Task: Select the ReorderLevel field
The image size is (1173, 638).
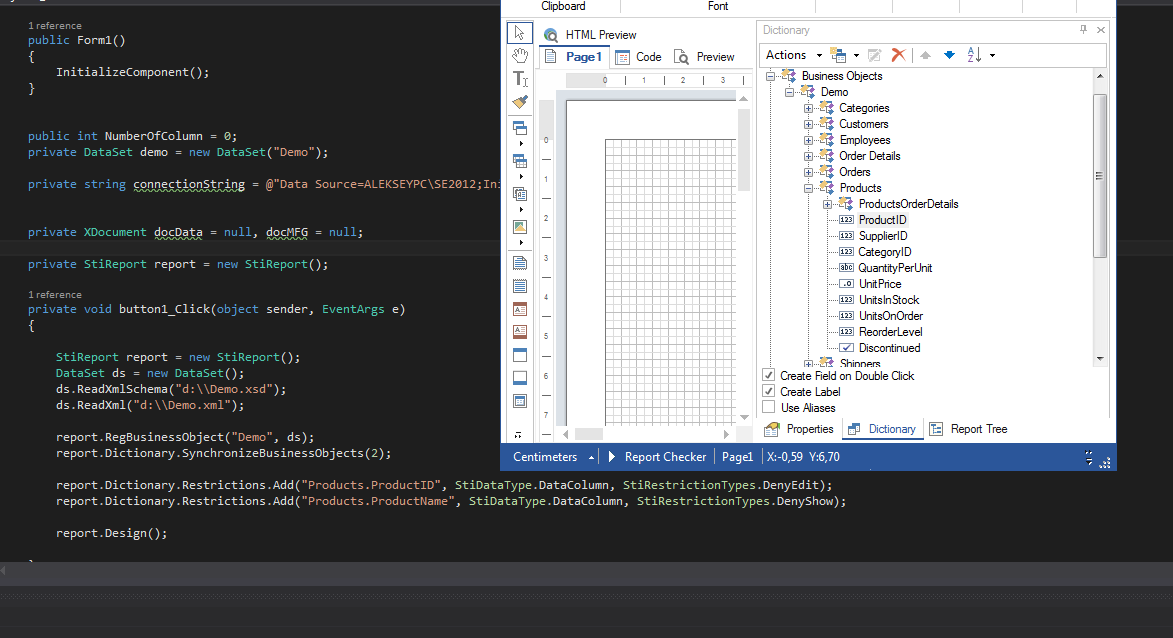Action: pos(890,332)
